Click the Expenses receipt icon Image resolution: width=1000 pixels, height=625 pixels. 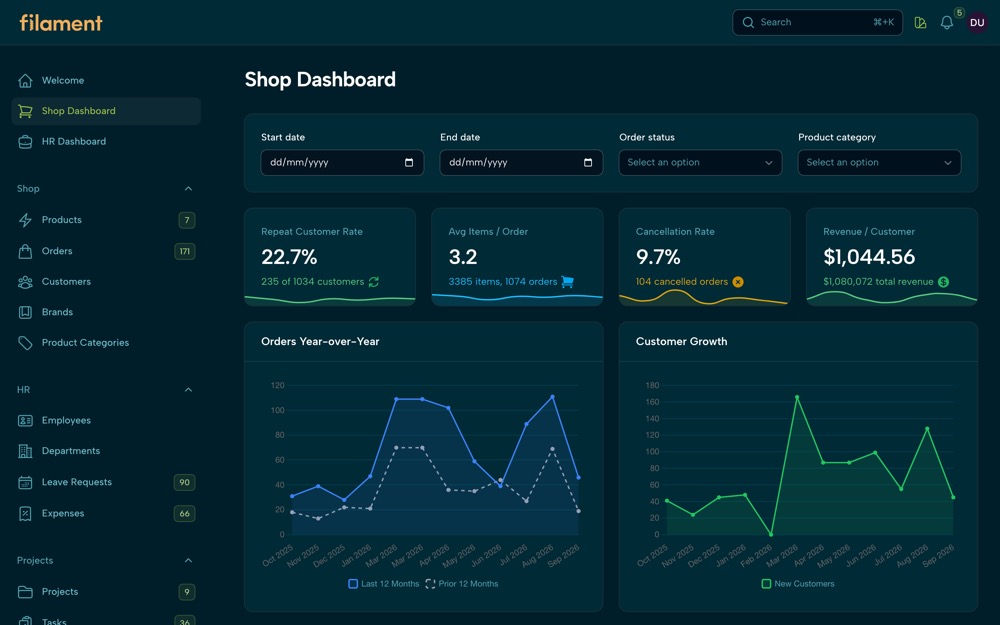[x=25, y=514]
